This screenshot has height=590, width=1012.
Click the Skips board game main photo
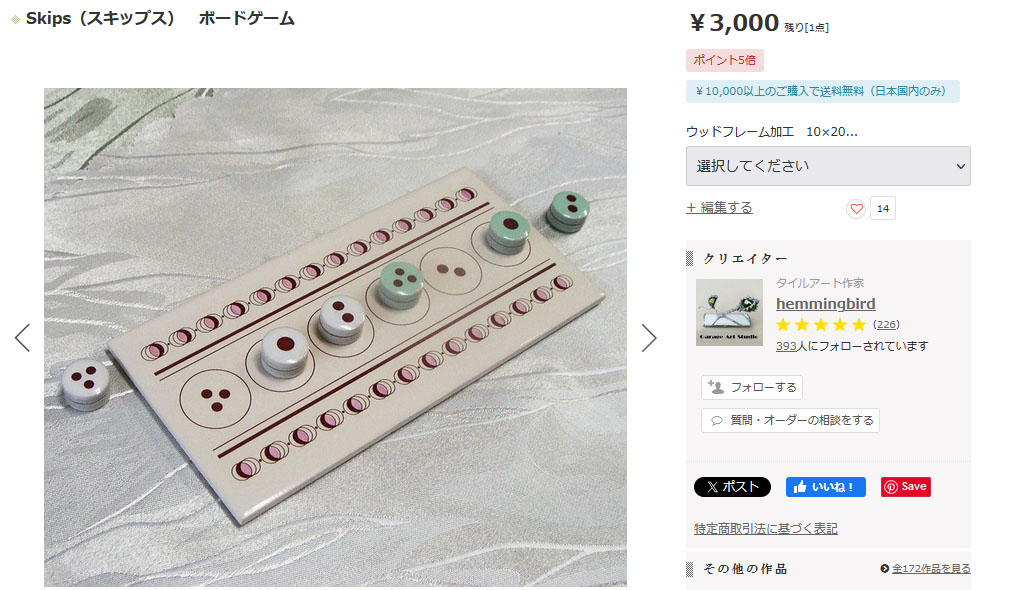[x=335, y=338]
